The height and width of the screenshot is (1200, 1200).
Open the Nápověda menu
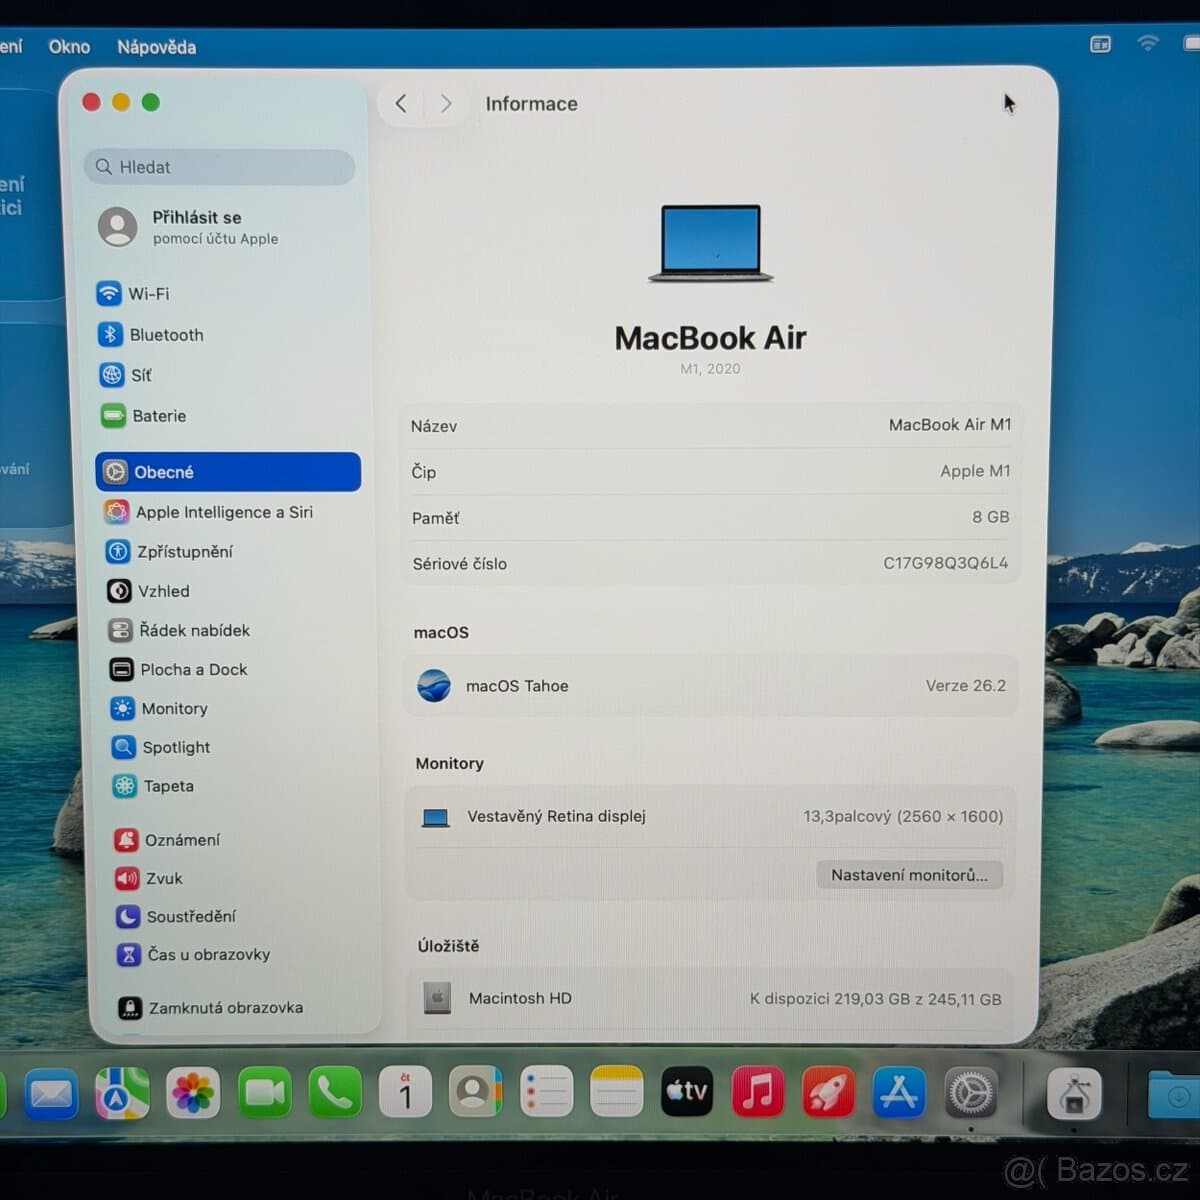(x=156, y=47)
